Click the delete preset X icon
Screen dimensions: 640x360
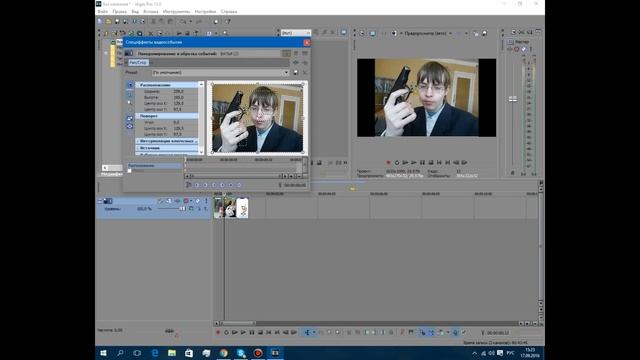(x=305, y=72)
